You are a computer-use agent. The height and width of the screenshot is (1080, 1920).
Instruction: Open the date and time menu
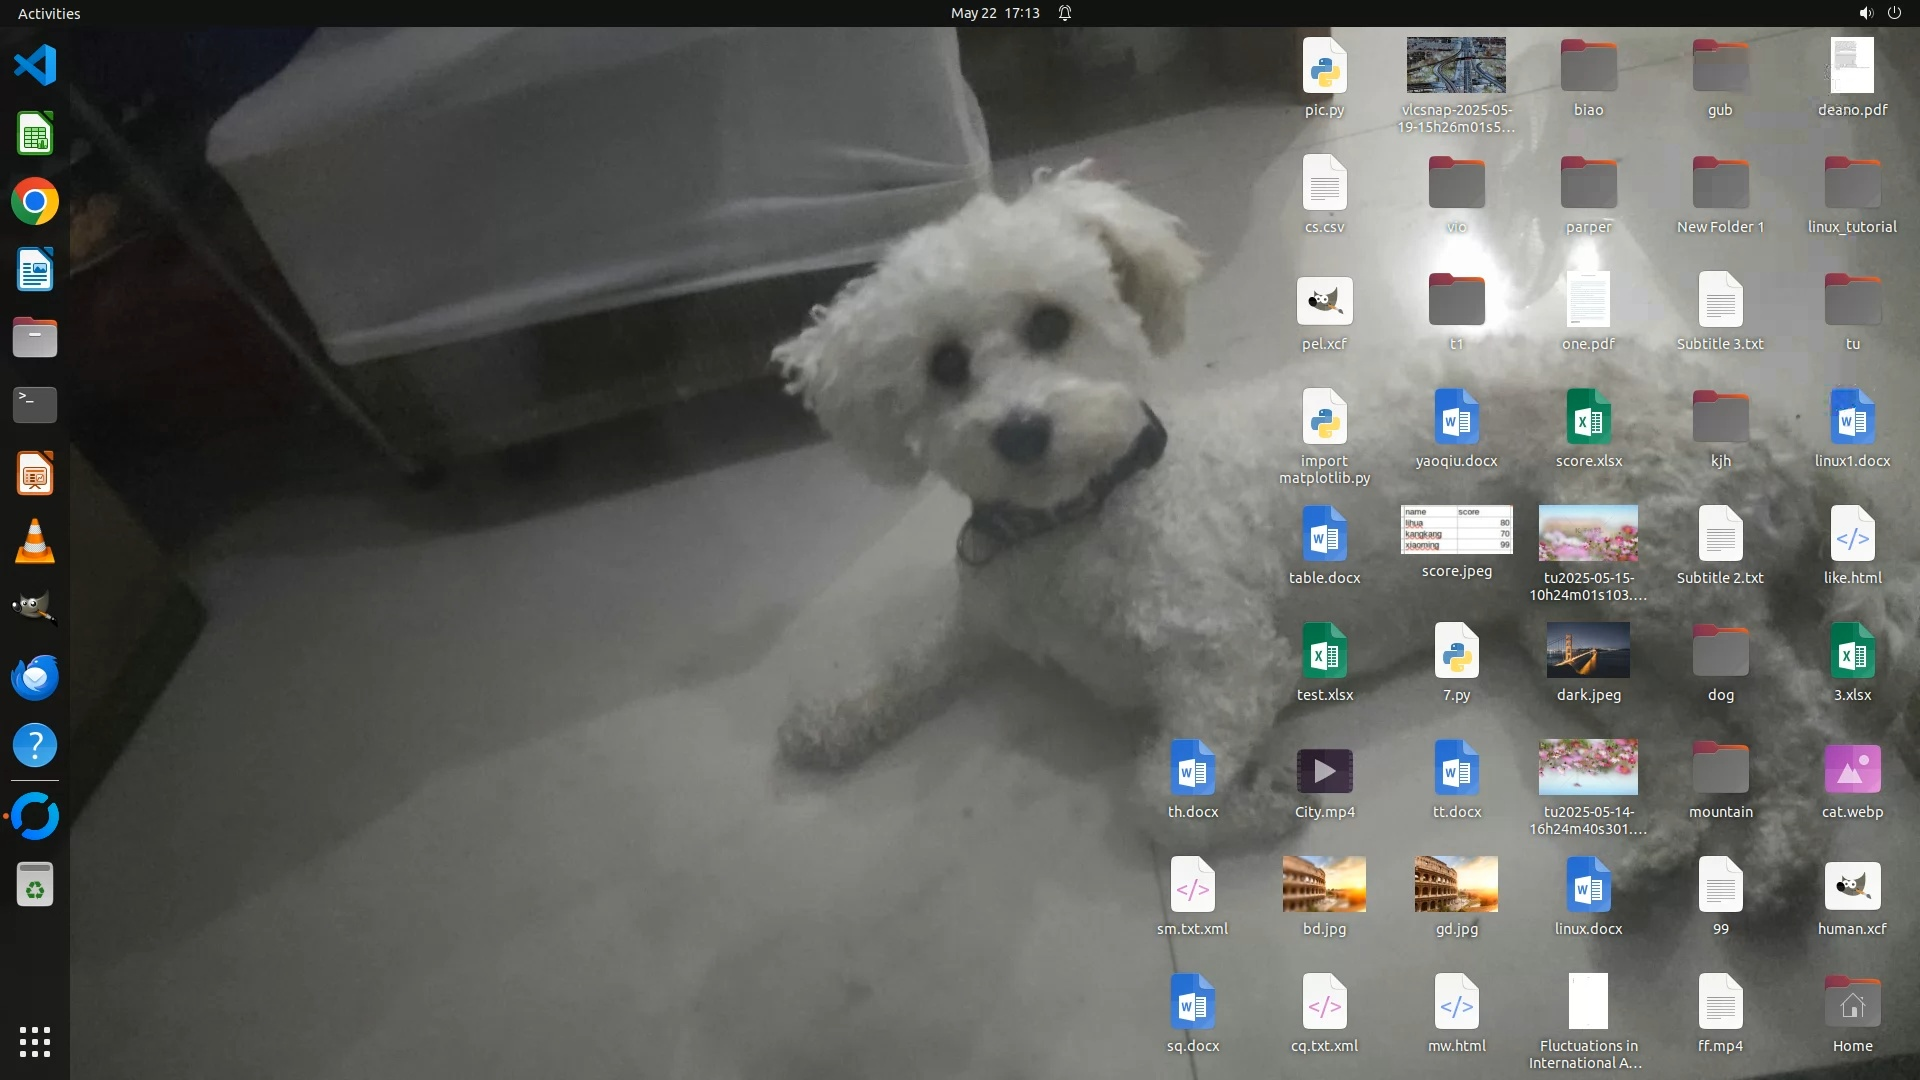coord(994,13)
